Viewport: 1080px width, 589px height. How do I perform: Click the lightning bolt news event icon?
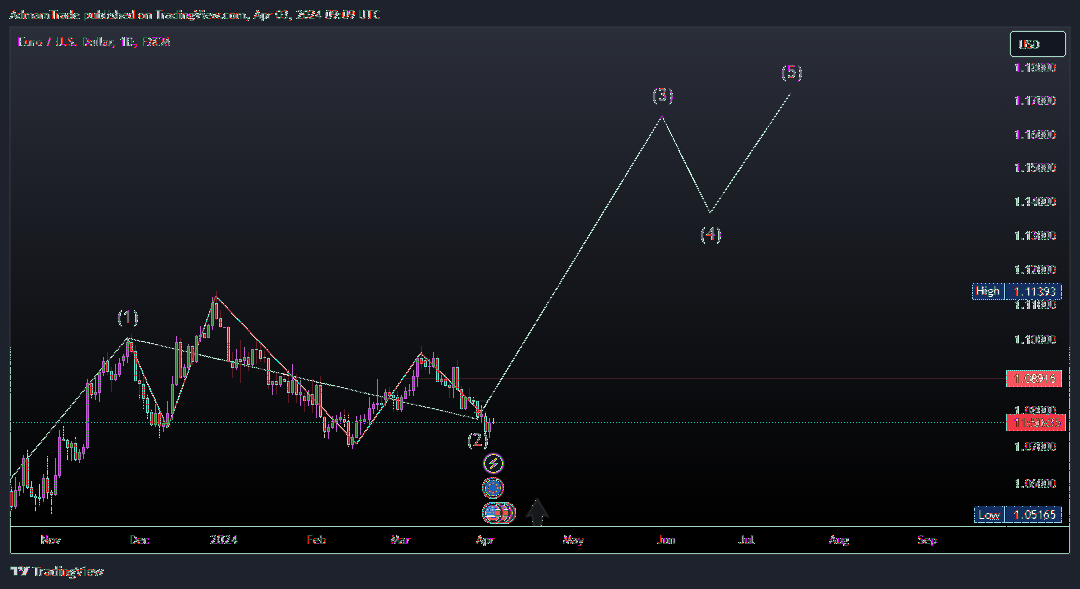493,463
